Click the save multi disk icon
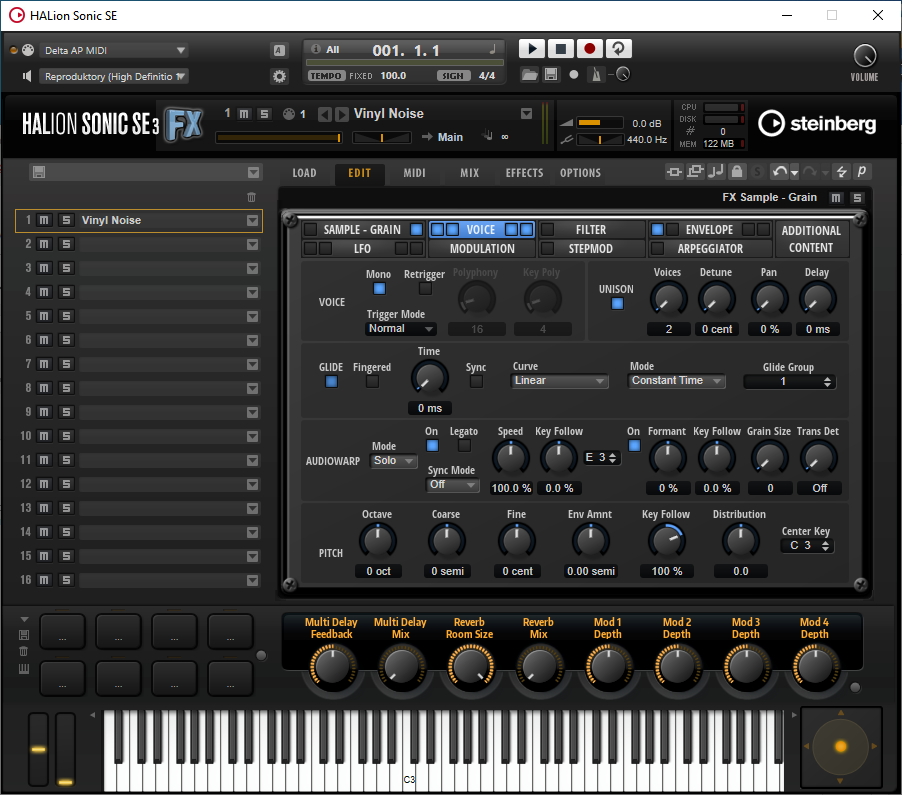Image resolution: width=902 pixels, height=795 pixels. coord(39,172)
